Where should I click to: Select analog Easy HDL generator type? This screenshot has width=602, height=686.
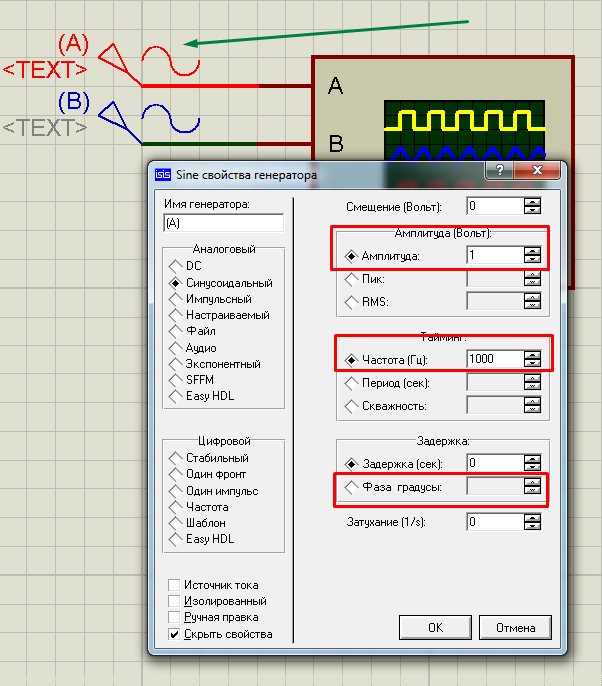(202, 396)
